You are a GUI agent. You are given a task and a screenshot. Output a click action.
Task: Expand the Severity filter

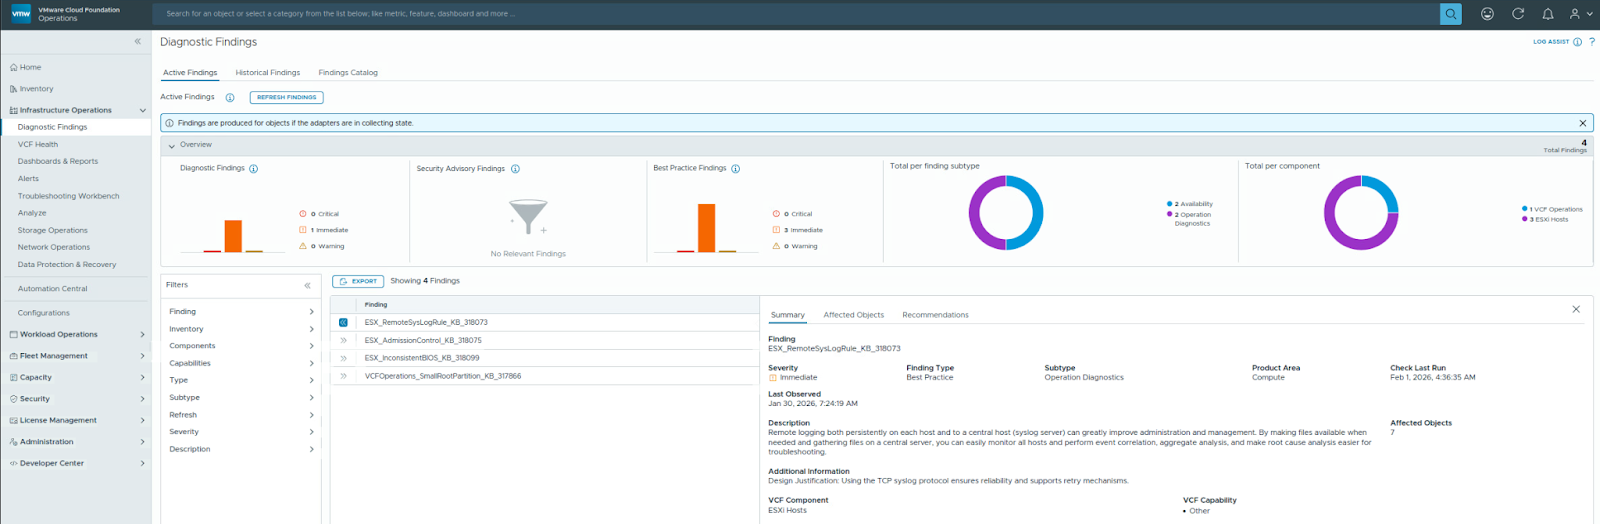tap(312, 432)
